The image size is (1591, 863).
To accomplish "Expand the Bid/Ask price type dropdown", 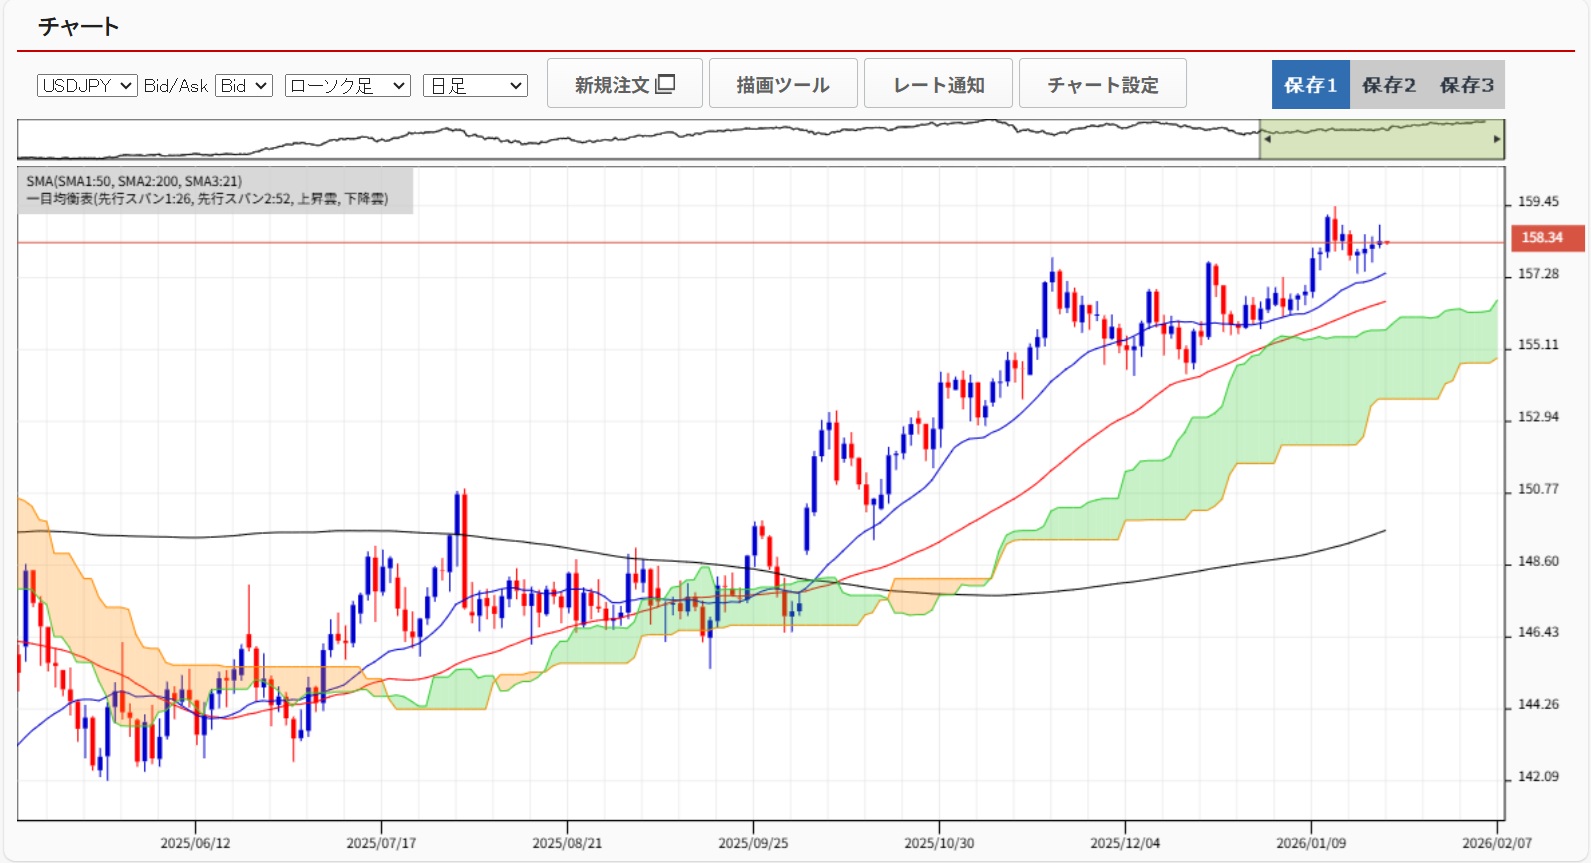I will click(244, 86).
